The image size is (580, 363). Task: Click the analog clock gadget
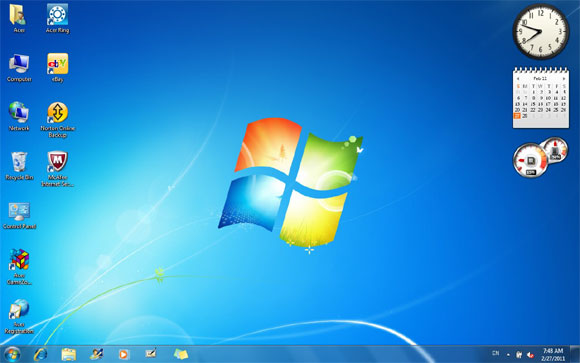[541, 32]
